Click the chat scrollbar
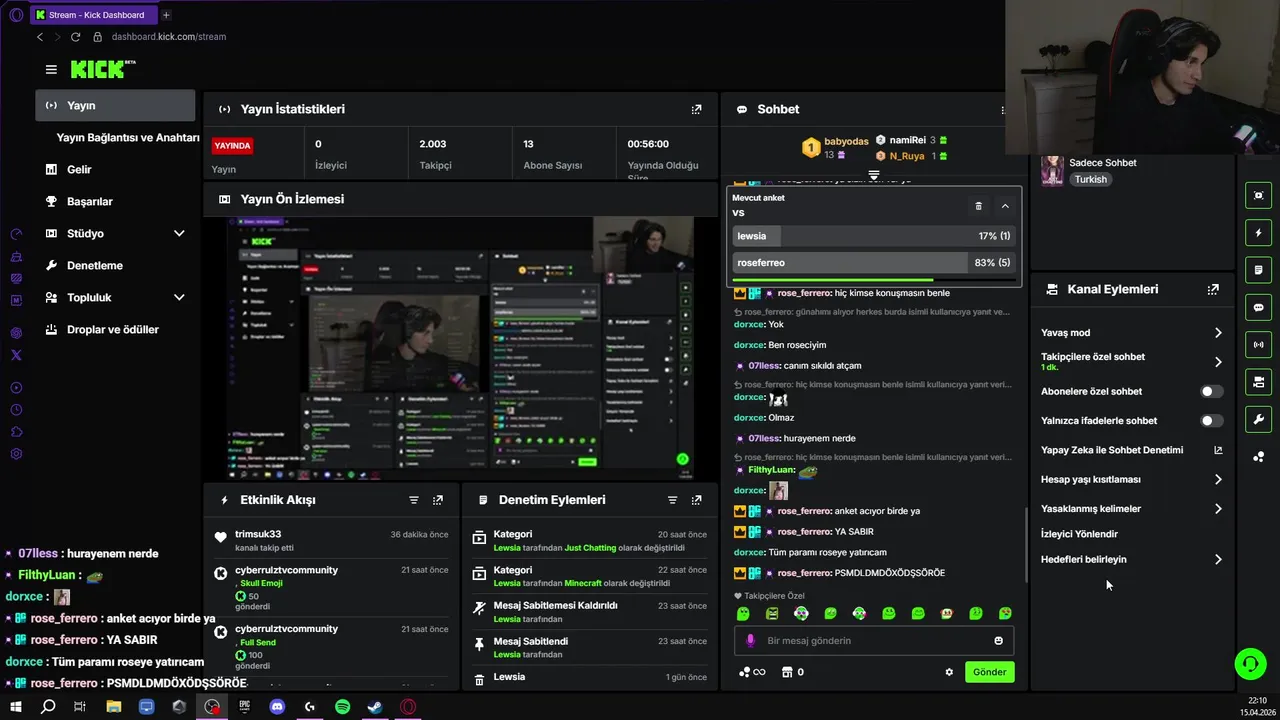This screenshot has width=1280, height=720. point(1026,545)
